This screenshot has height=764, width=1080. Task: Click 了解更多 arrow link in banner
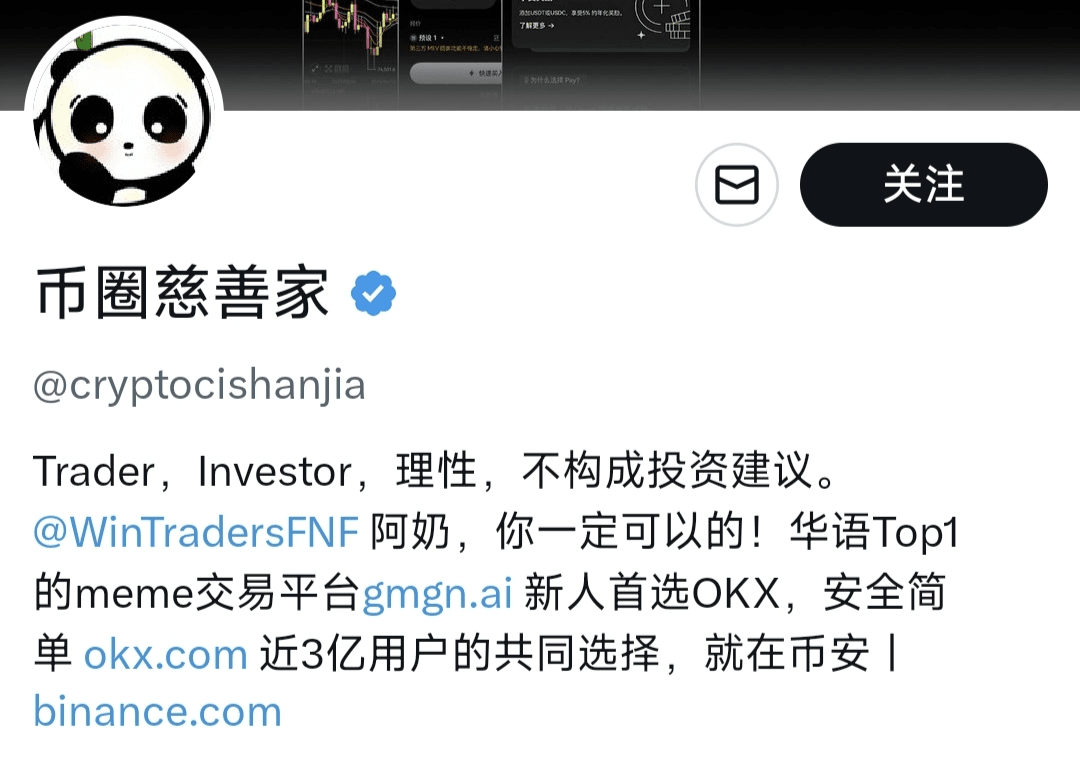[x=537, y=25]
